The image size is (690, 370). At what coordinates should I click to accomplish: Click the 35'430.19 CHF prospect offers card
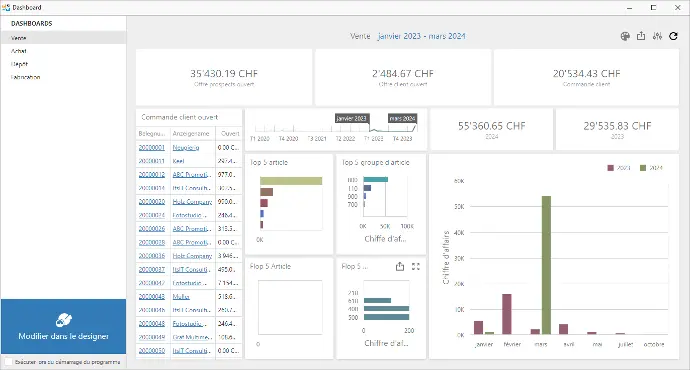tap(224, 77)
